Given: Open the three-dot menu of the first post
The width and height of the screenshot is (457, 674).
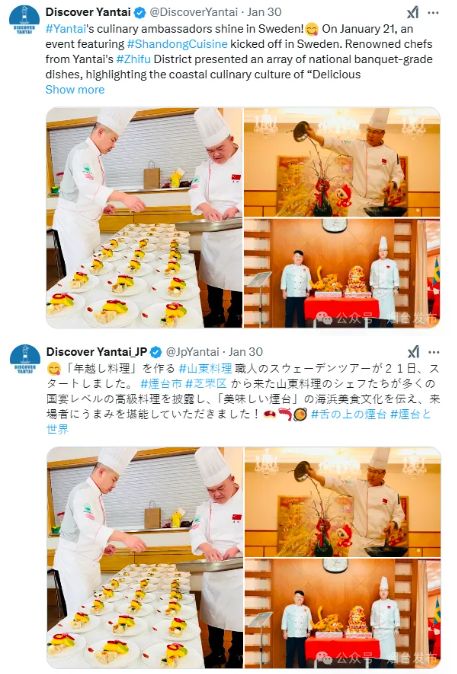Looking at the screenshot, I should pos(433,12).
